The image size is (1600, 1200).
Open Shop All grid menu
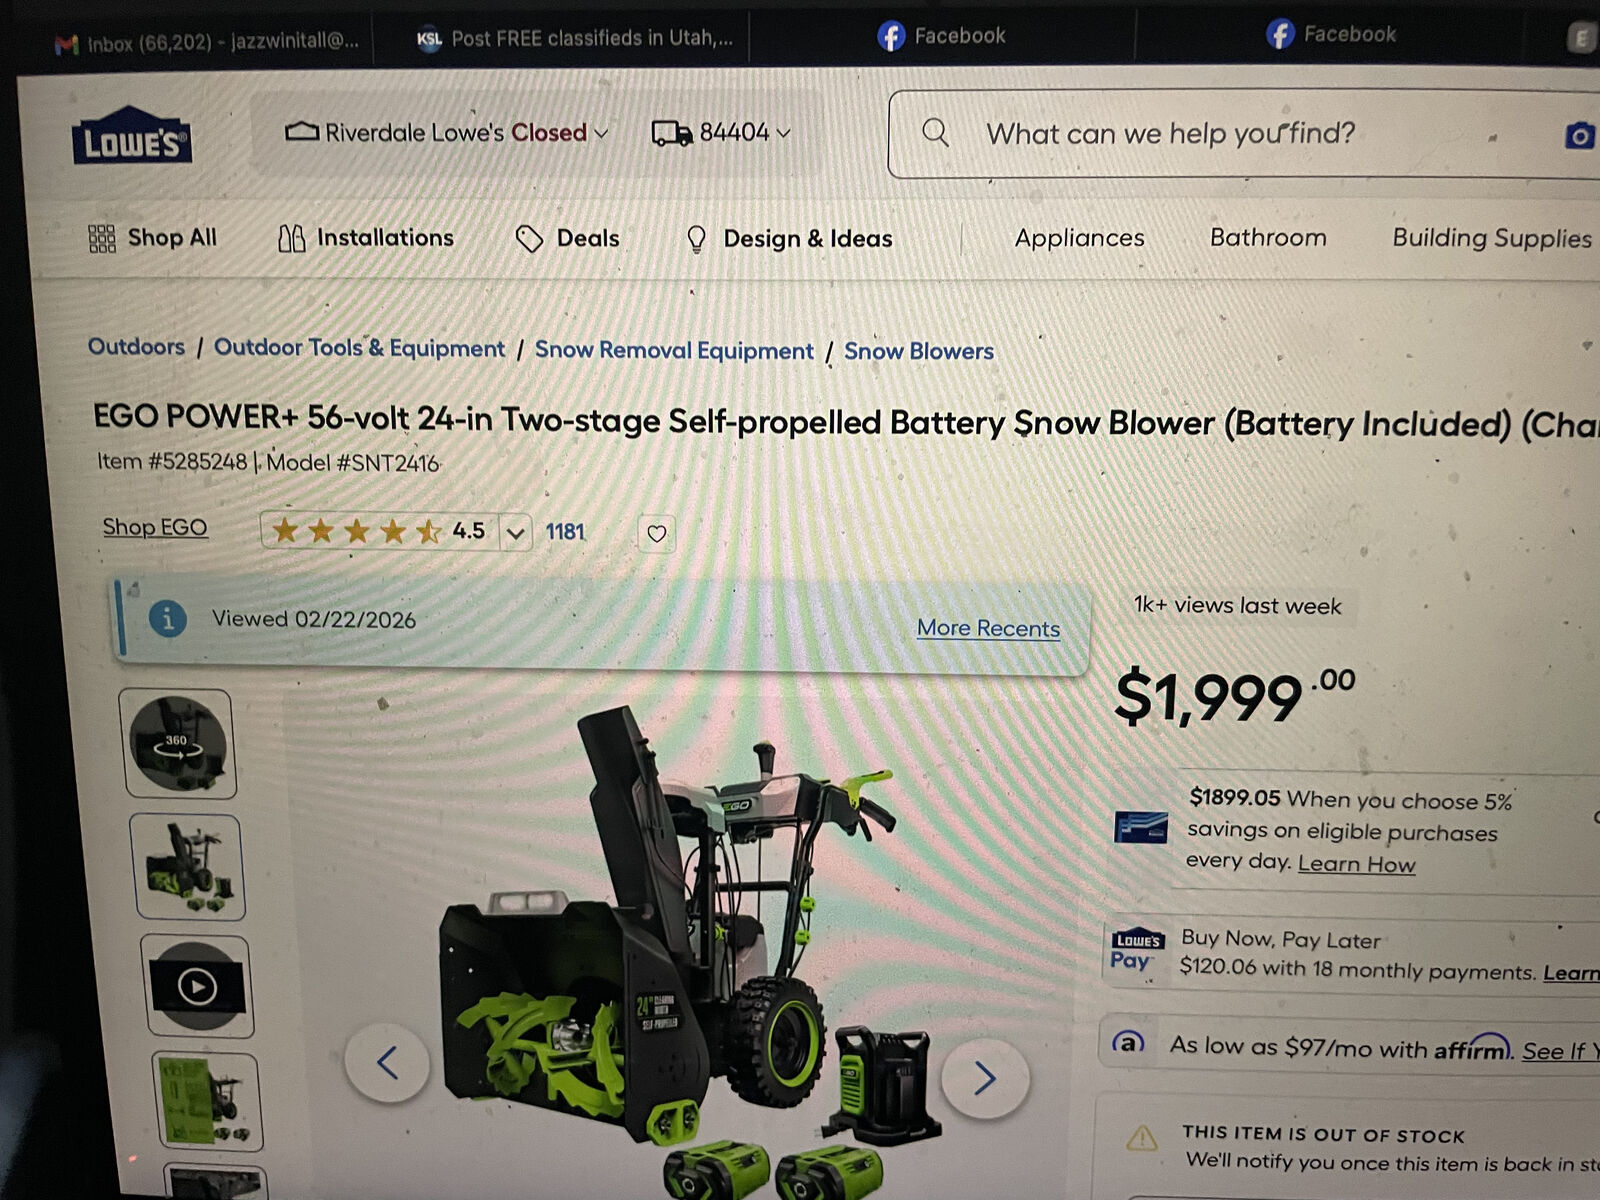[x=152, y=238]
